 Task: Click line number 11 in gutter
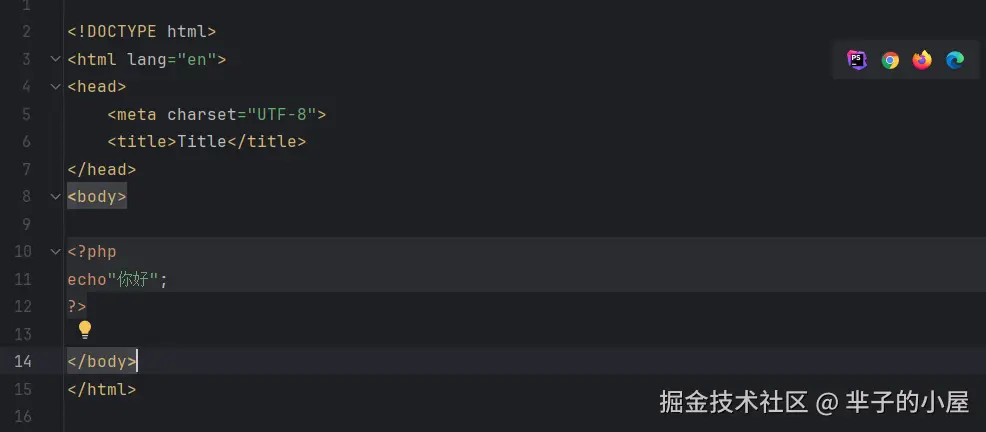(x=22, y=279)
